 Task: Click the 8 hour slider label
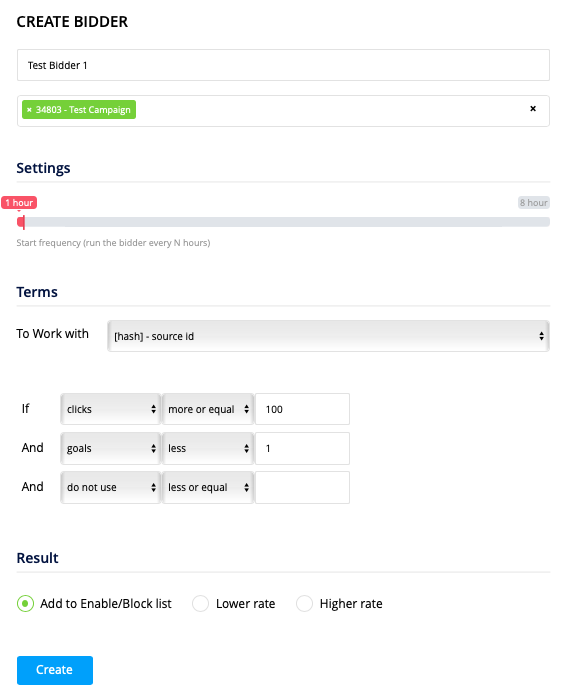pyautogui.click(x=533, y=203)
